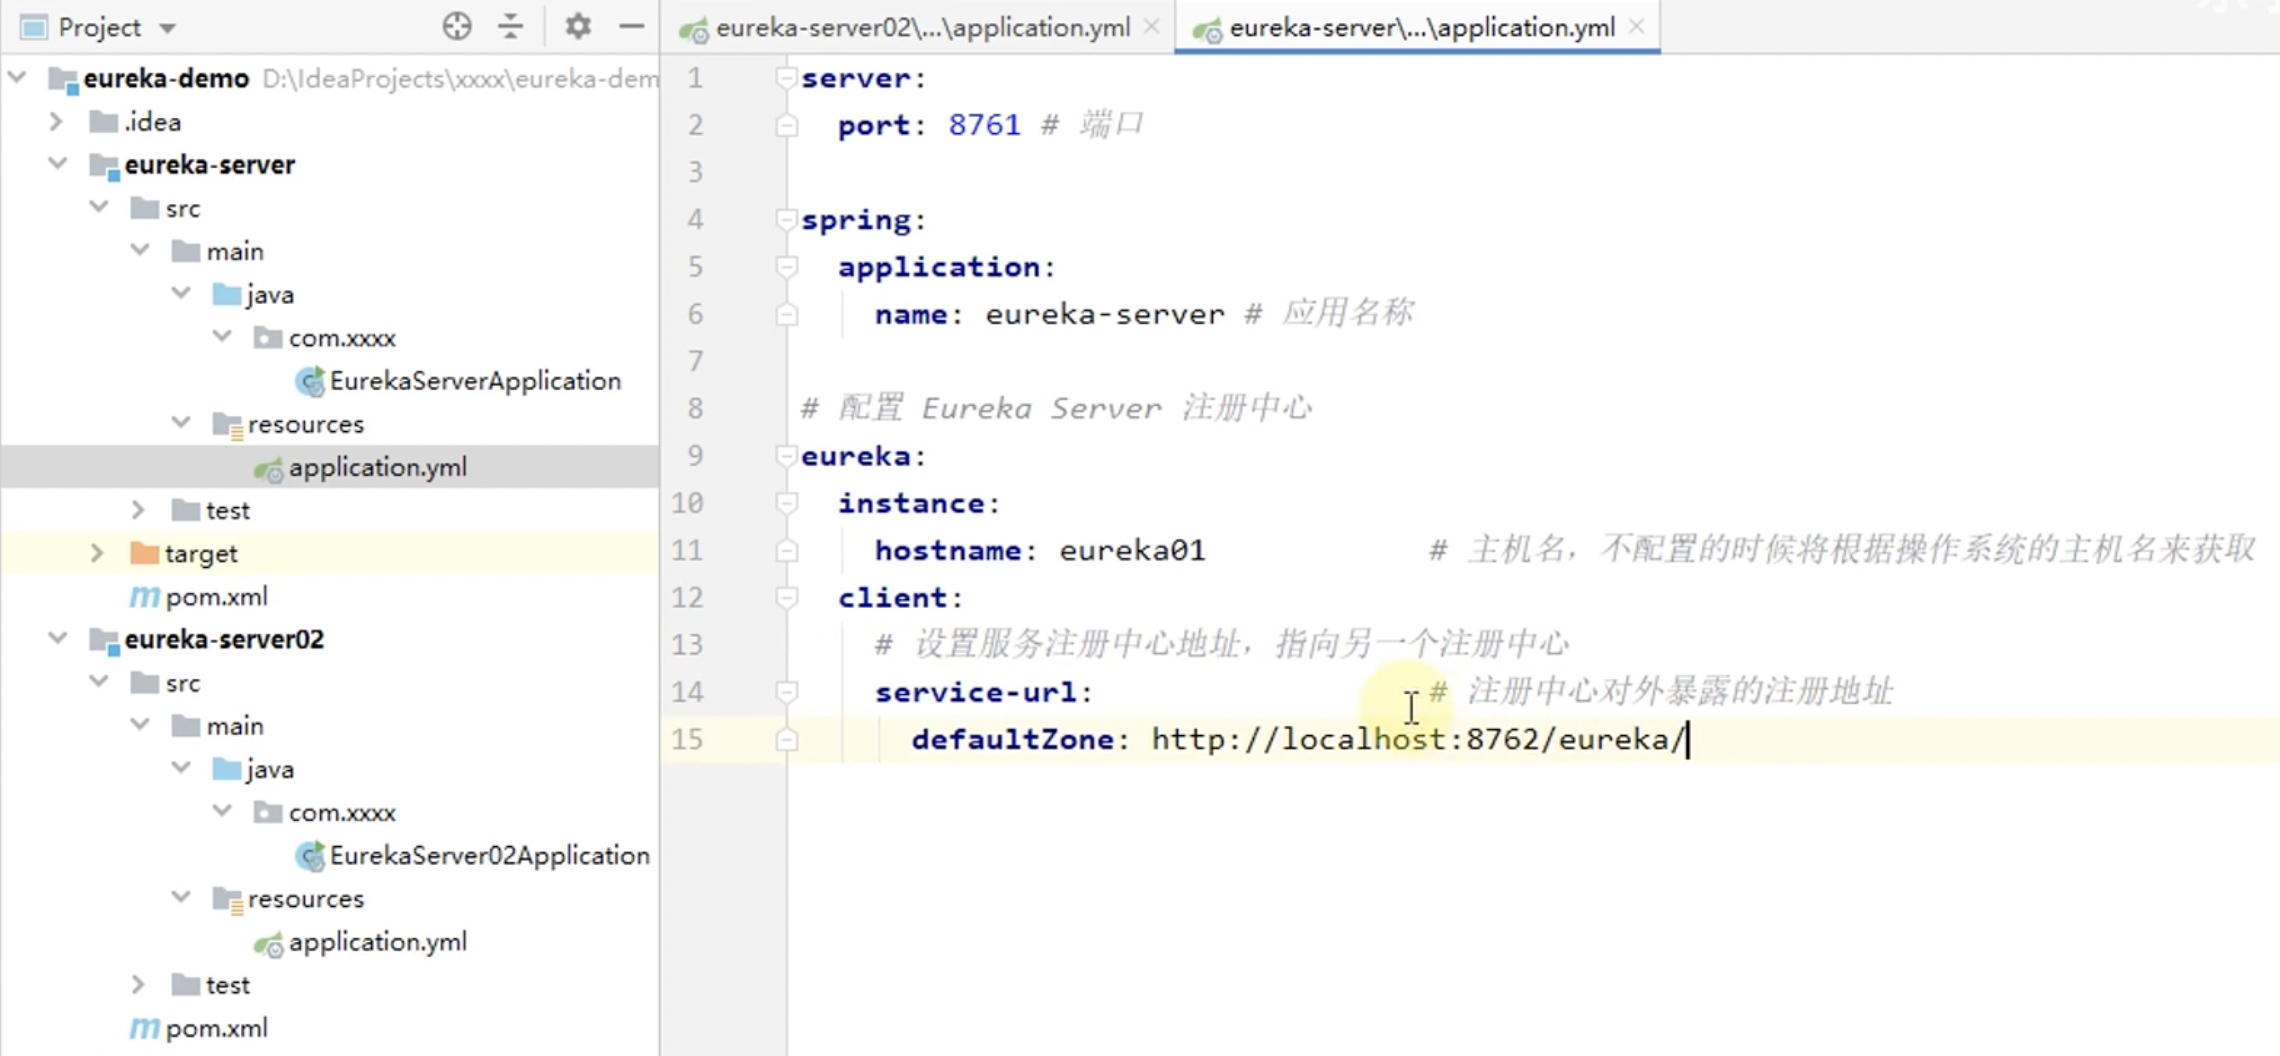
Task: Click the eureka-demo project module icon
Action: [x=63, y=79]
